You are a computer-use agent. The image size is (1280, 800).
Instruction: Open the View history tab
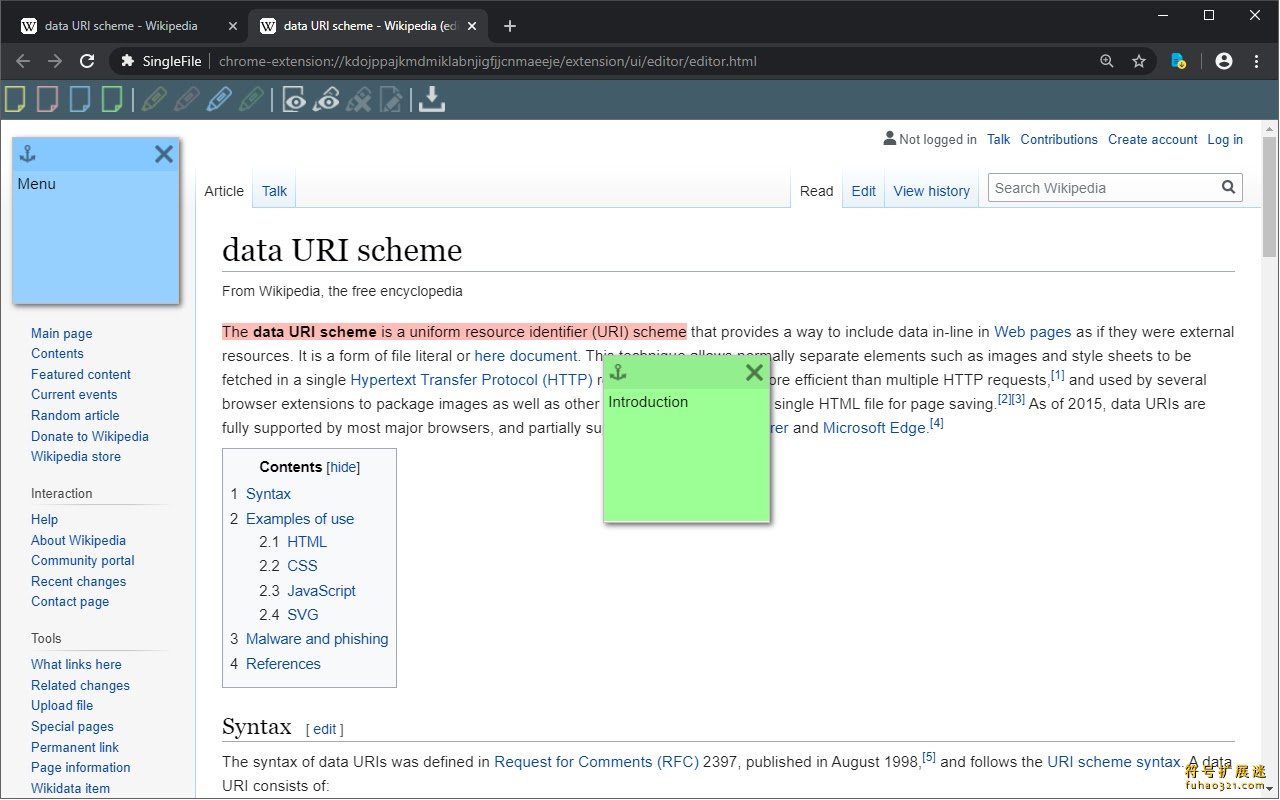pyautogui.click(x=931, y=191)
